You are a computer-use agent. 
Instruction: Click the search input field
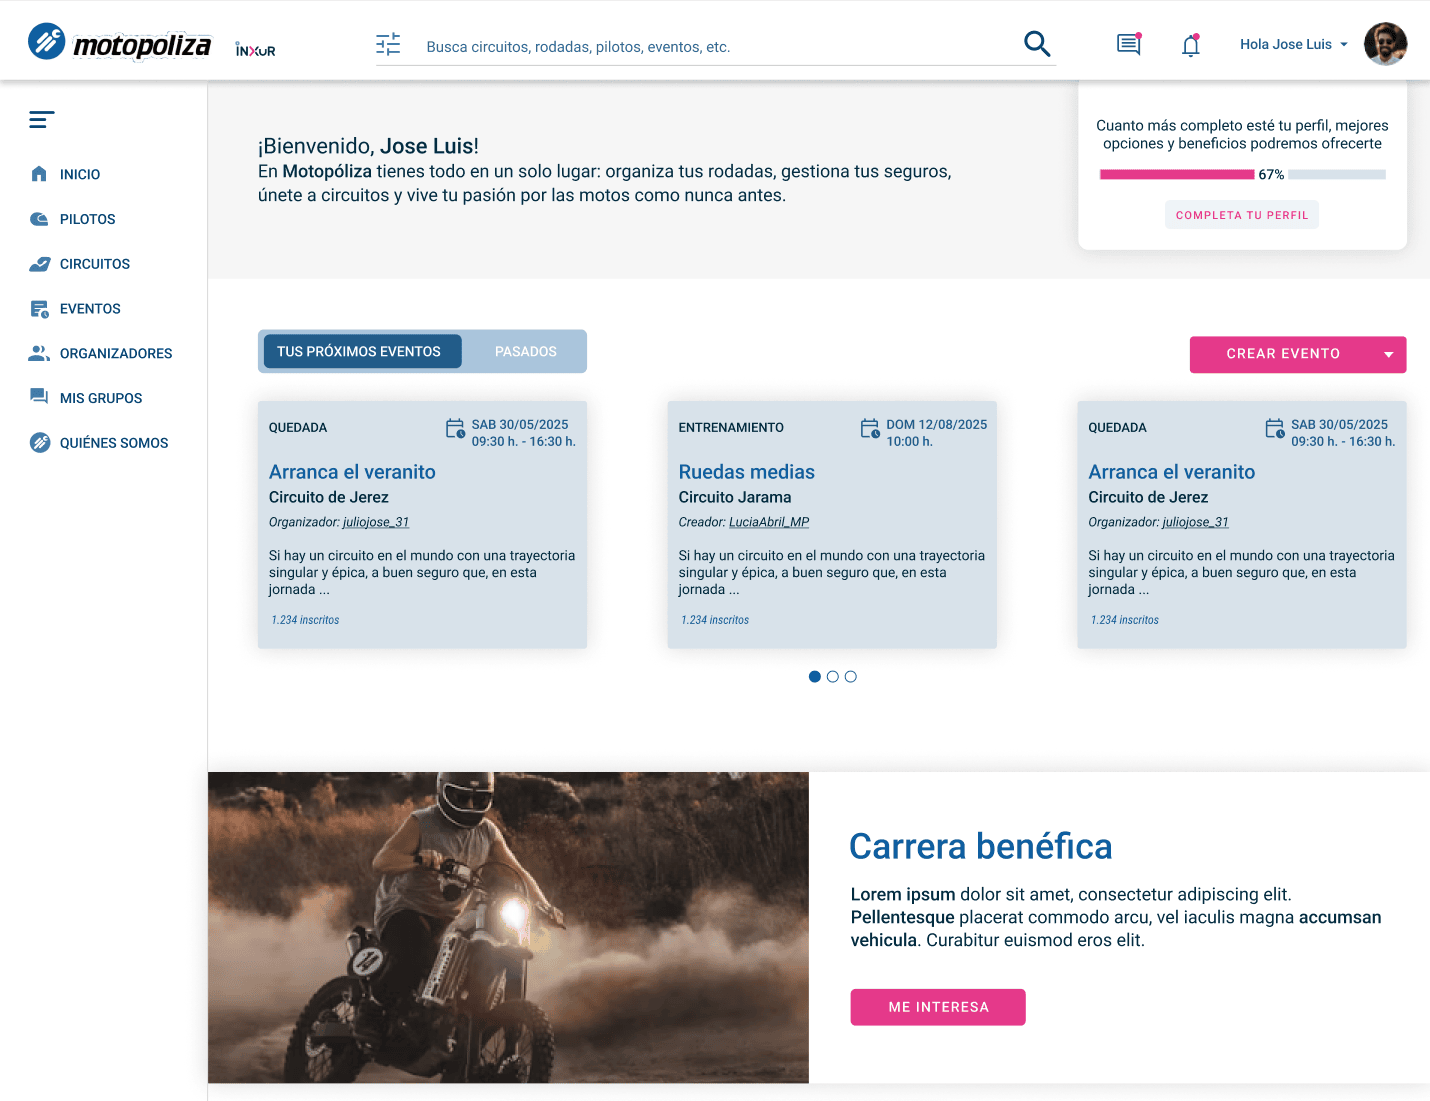point(700,46)
